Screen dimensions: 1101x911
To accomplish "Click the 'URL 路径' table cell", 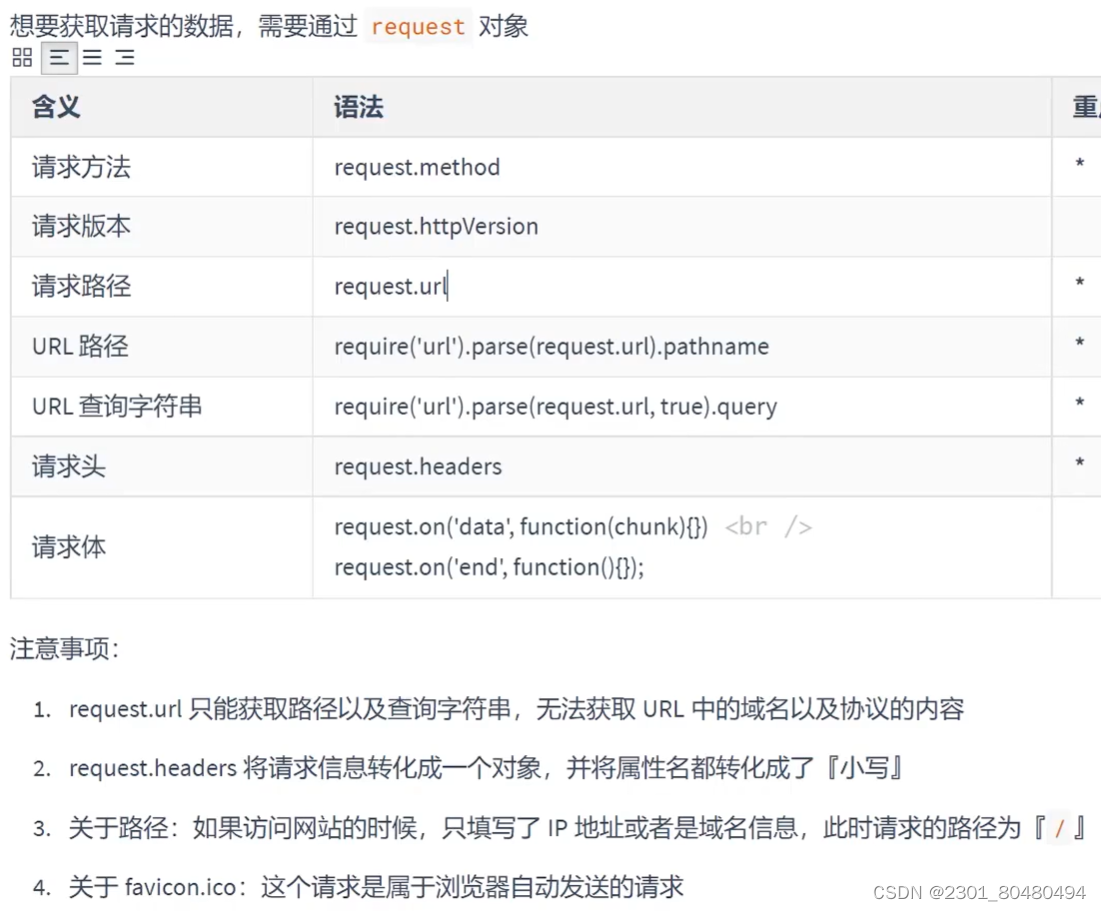I will (161, 346).
